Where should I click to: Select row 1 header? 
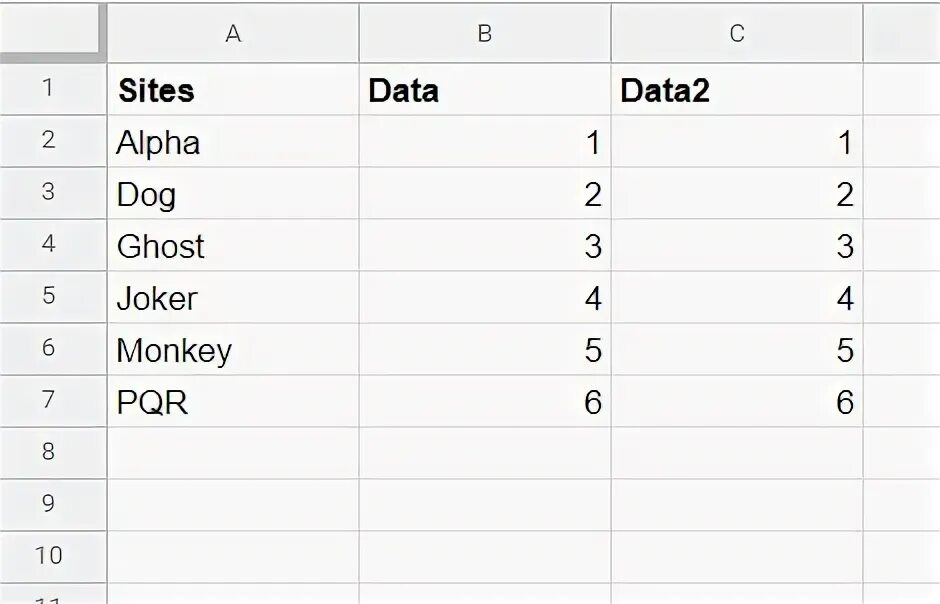48,89
